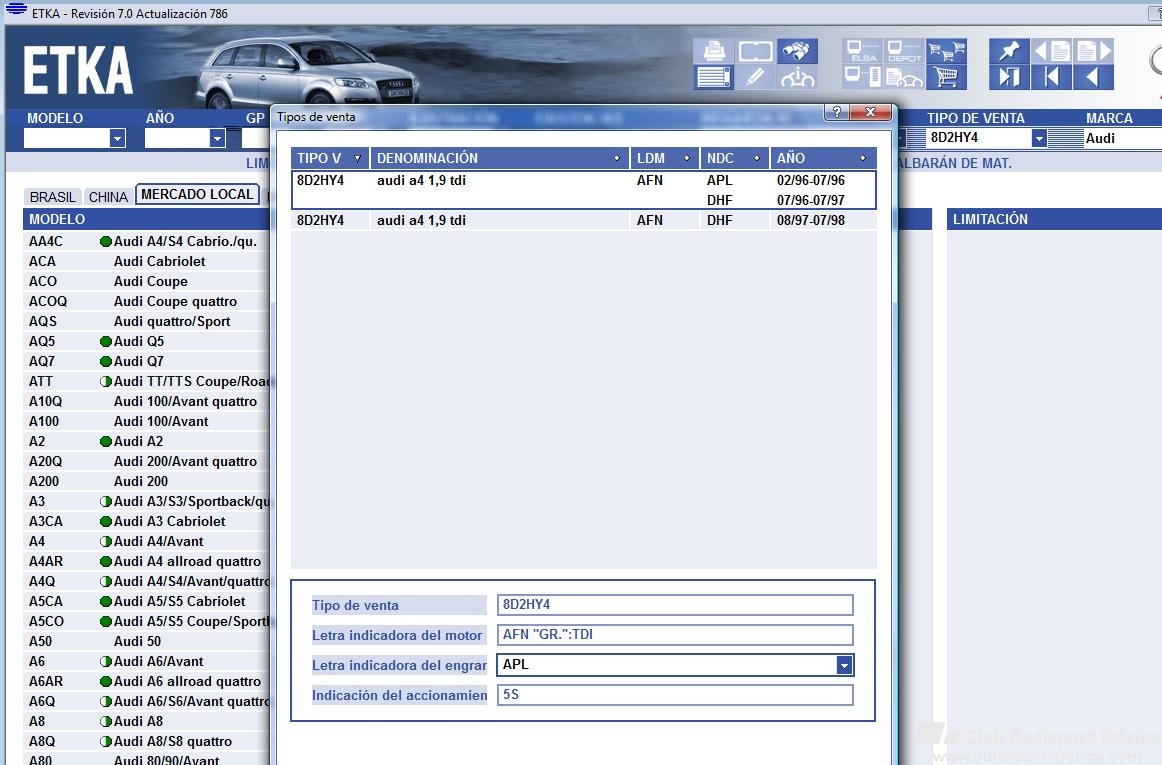
Task: Click the DENOMINACIÓN column header
Action: 499,158
